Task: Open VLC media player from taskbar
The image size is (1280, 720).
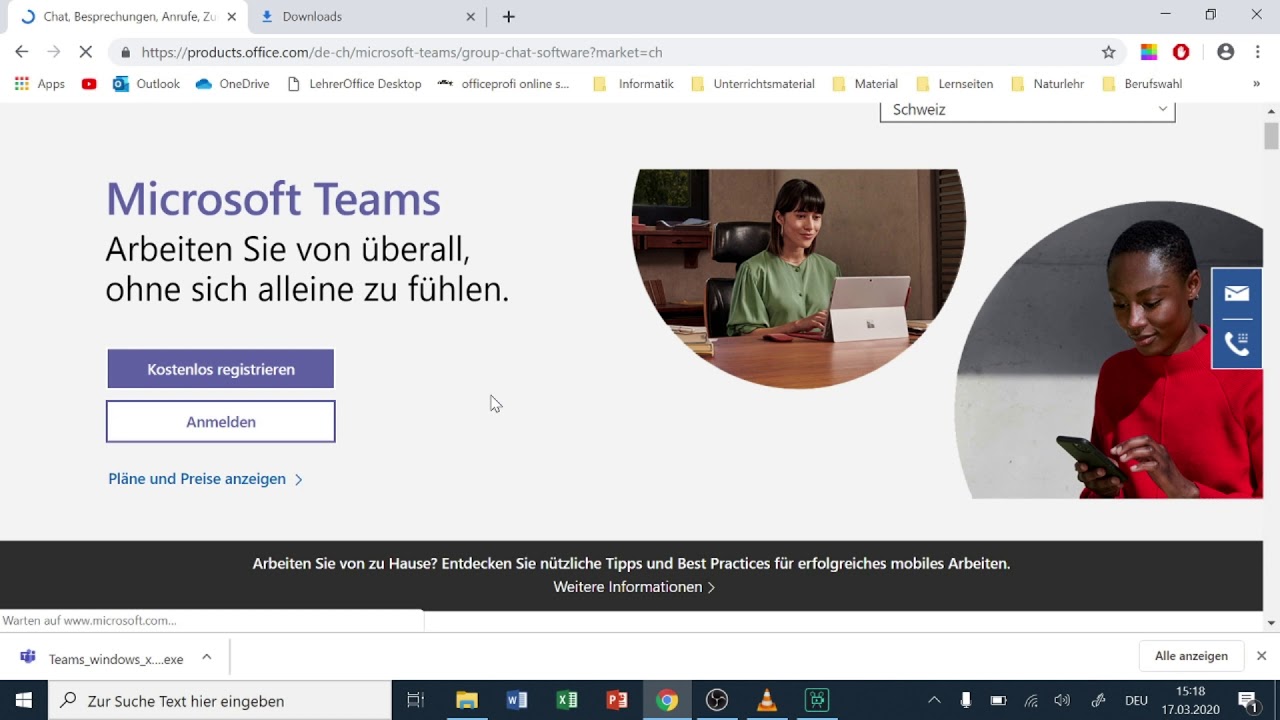Action: click(x=767, y=700)
